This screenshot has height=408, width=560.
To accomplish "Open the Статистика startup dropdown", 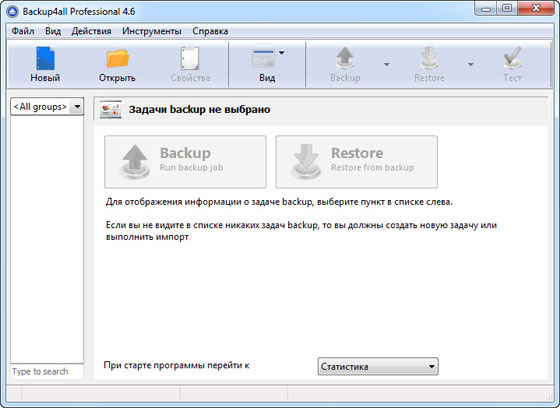I will click(x=378, y=367).
